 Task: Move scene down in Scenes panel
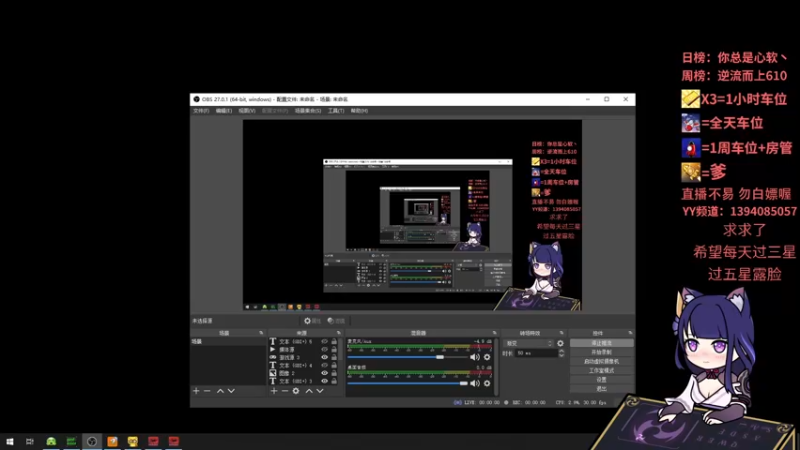231,391
